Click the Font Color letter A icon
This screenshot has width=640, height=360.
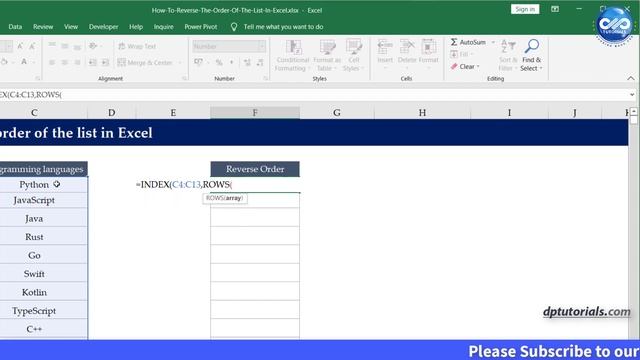click(24, 62)
